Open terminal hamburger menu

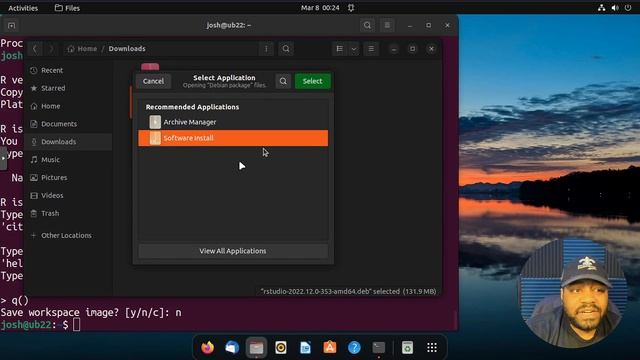[387, 25]
